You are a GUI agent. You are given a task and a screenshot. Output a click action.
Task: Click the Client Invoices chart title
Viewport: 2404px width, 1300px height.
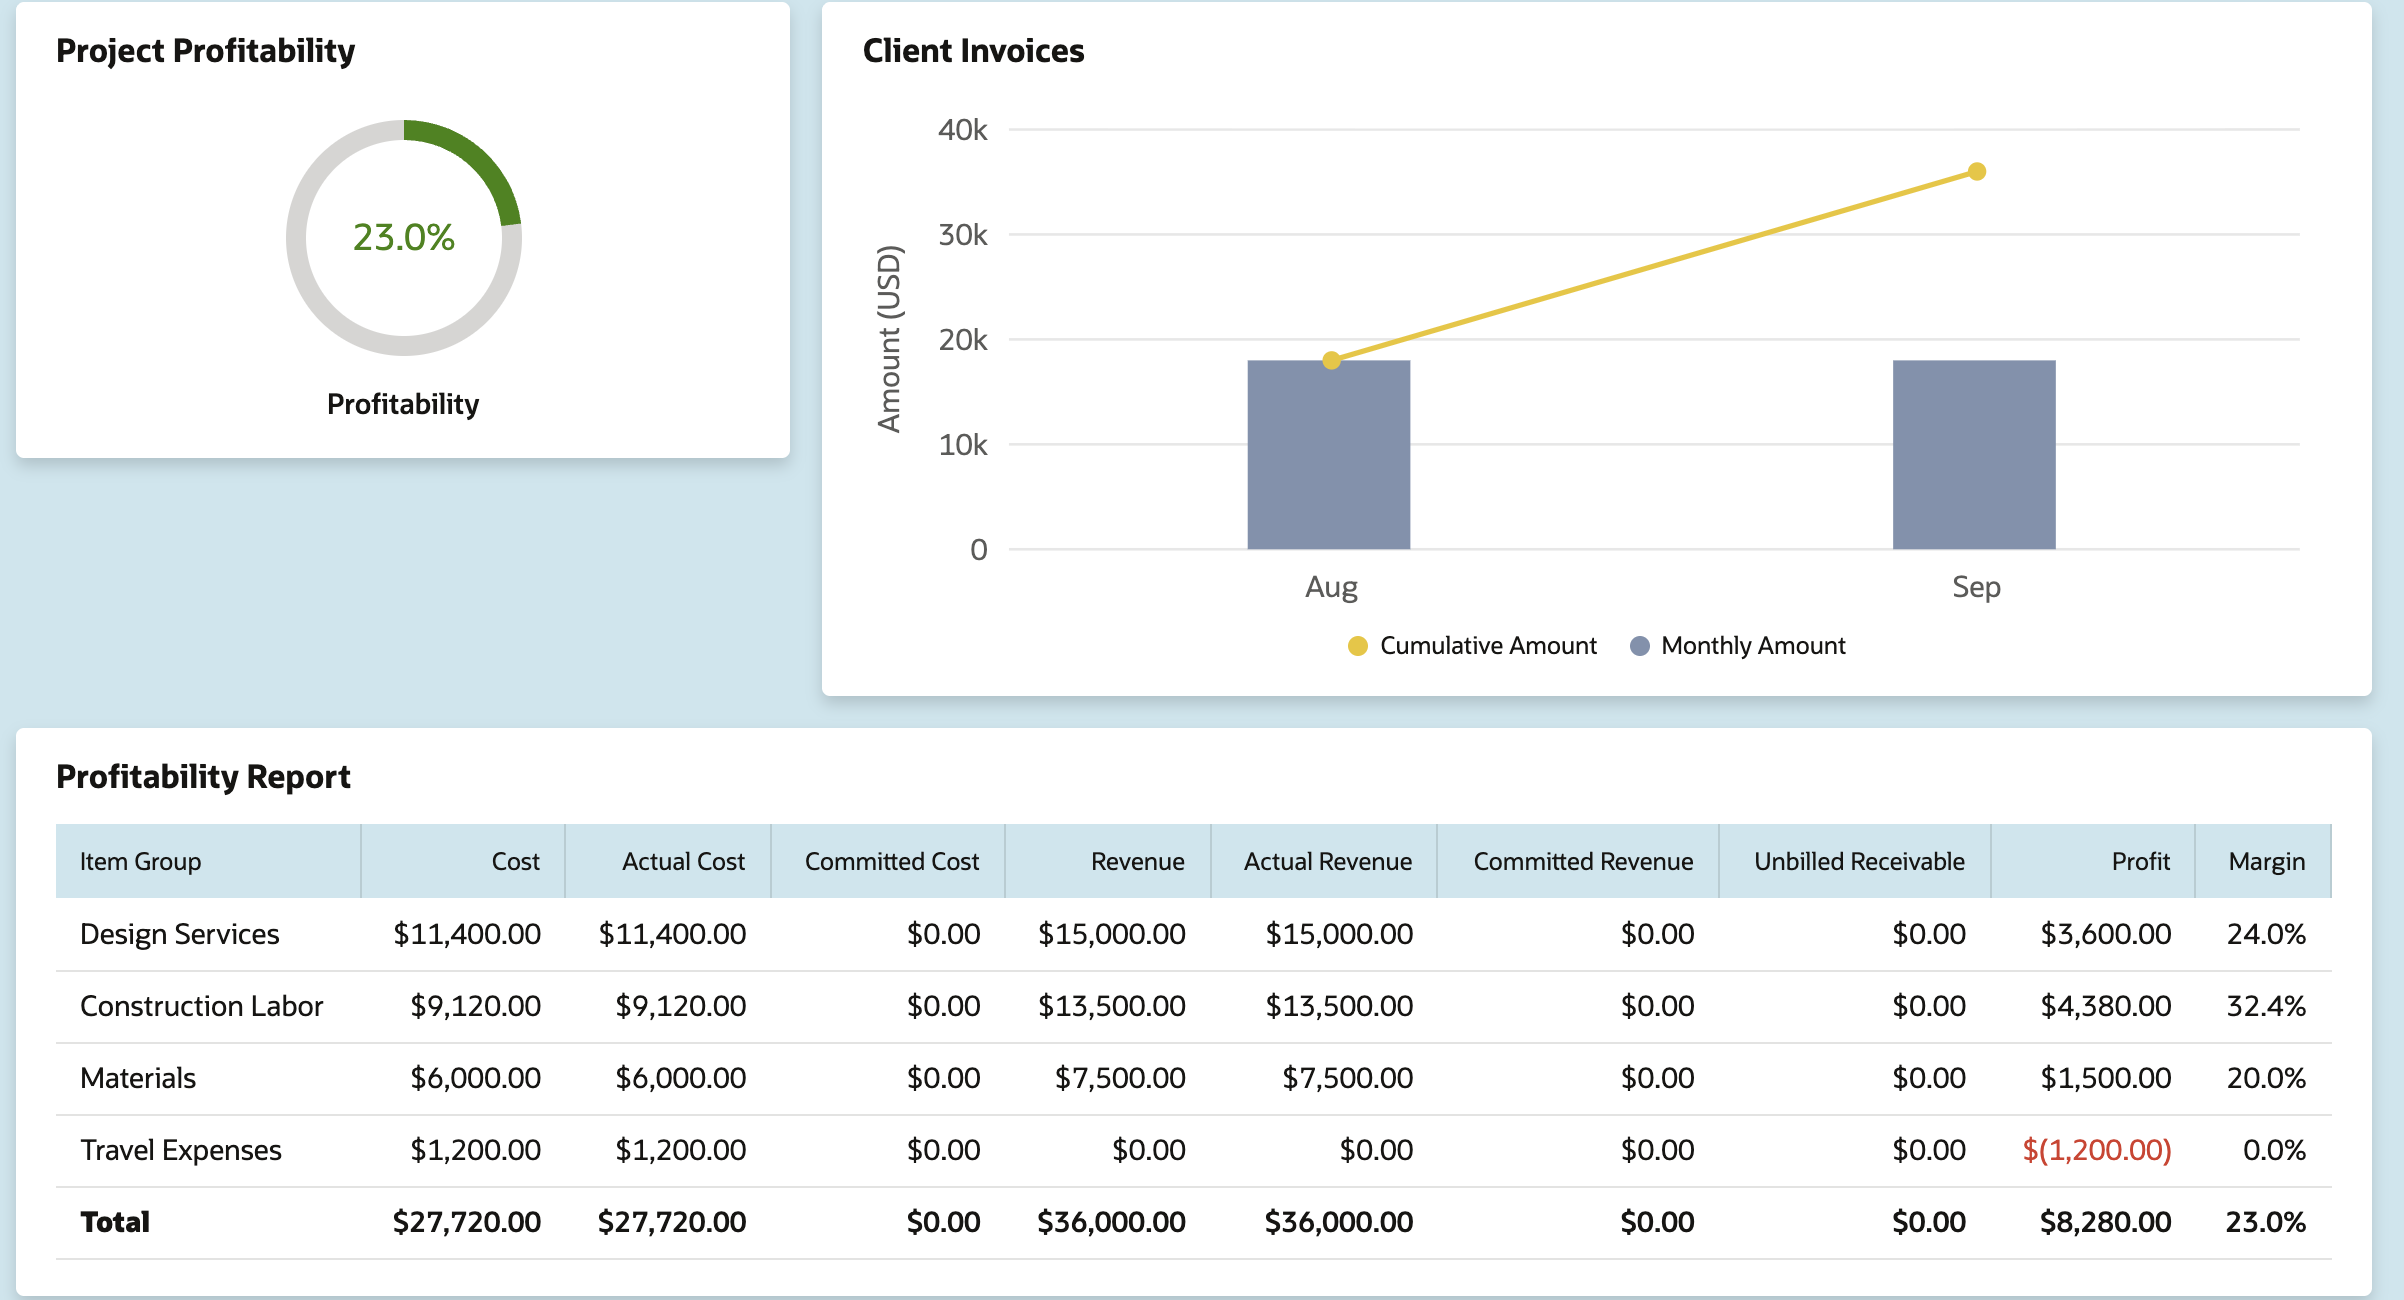tap(973, 51)
